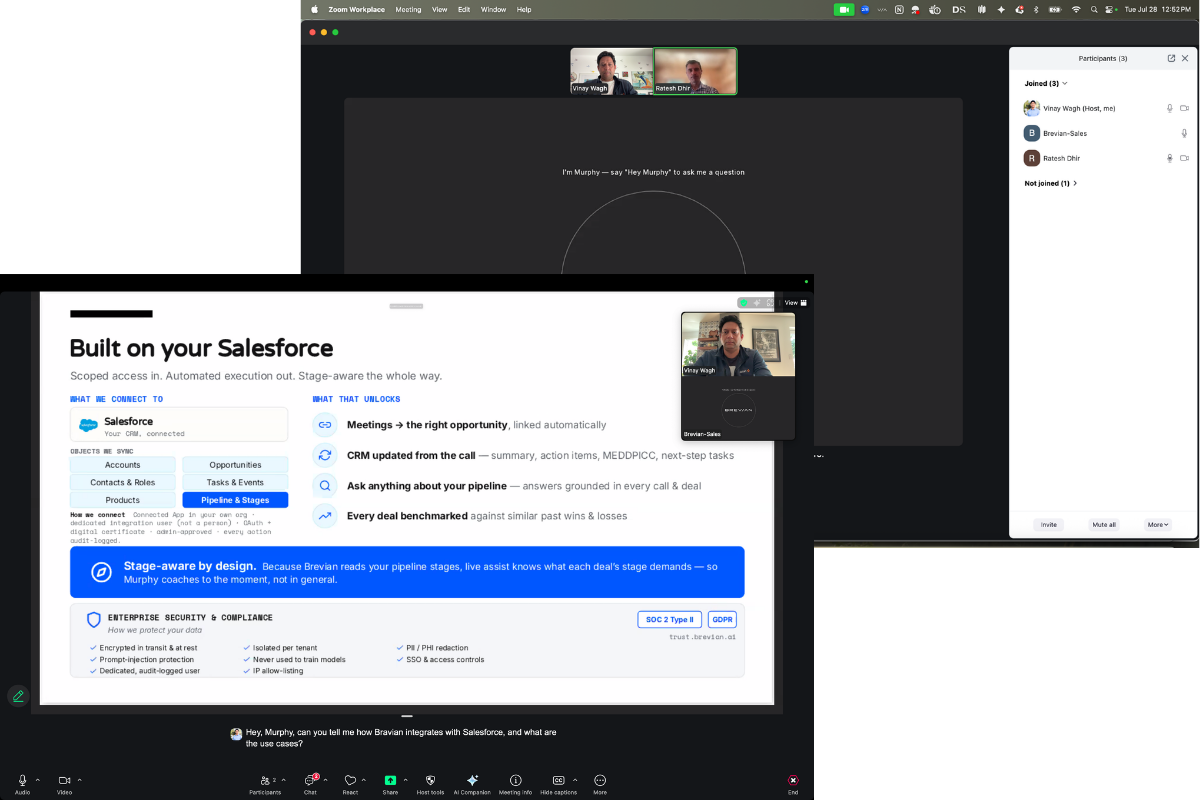Screen dimensions: 1200x800
Task: Expand the Not joined (1) section
Action: pyautogui.click(x=1051, y=183)
